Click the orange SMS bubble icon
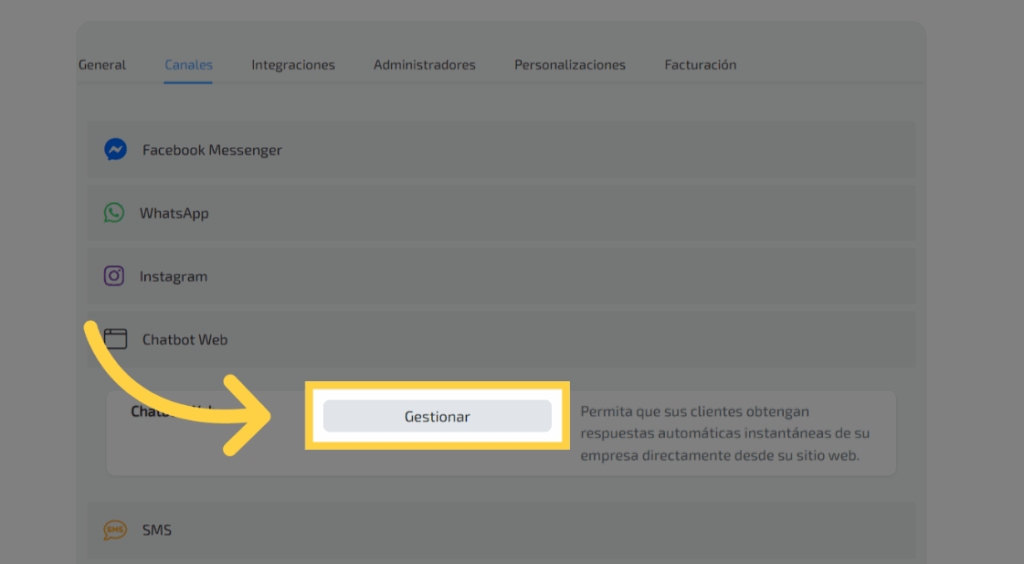Screen dimensions: 1024x564 point(115,530)
